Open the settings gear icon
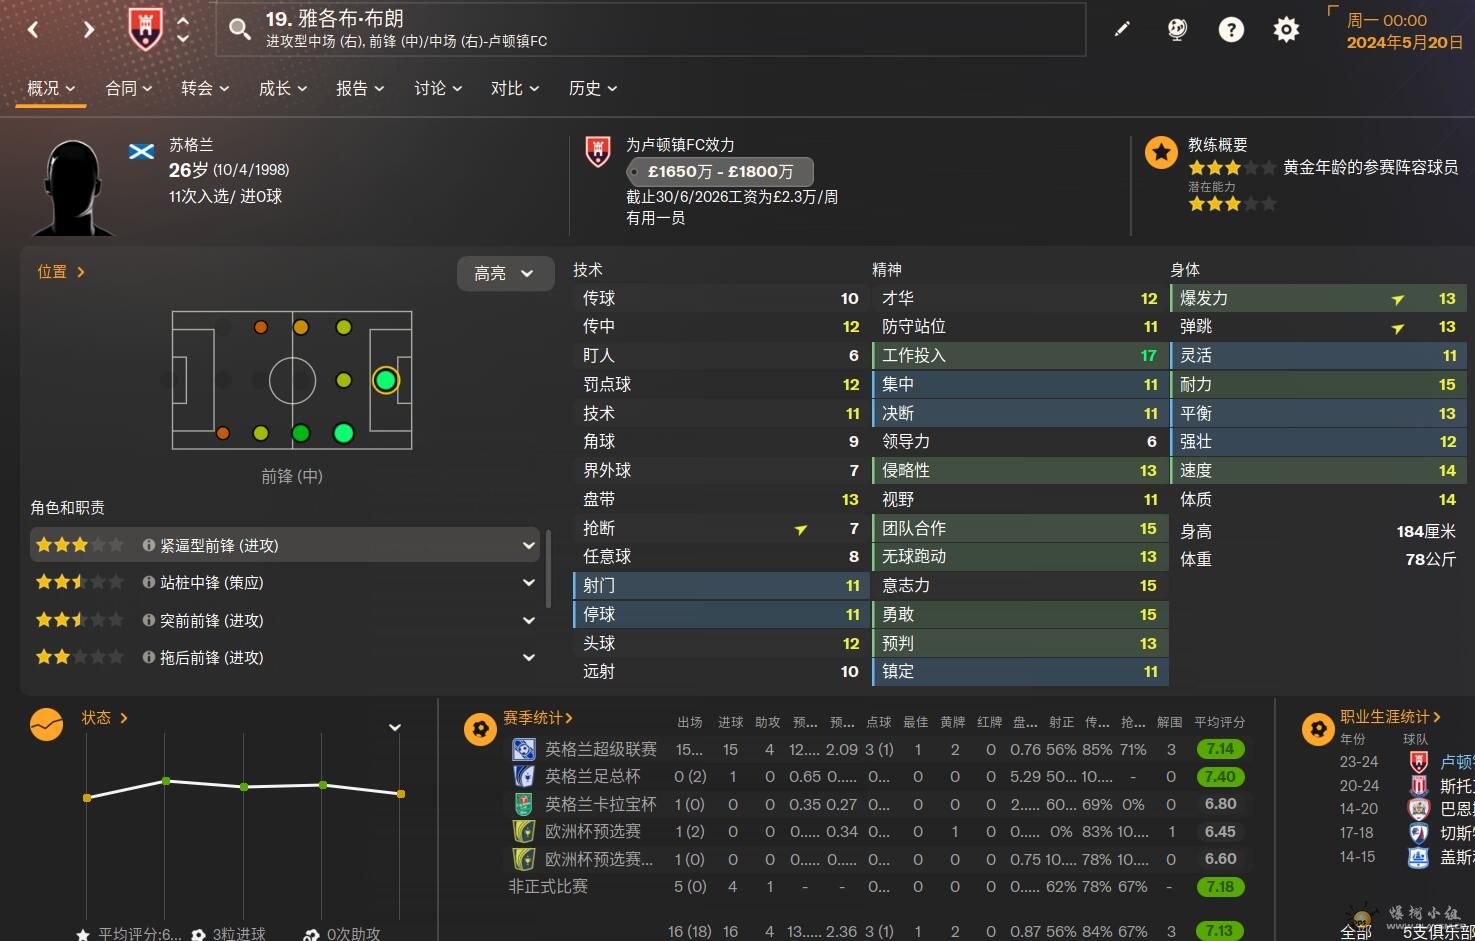This screenshot has height=941, width=1475. [x=1286, y=29]
